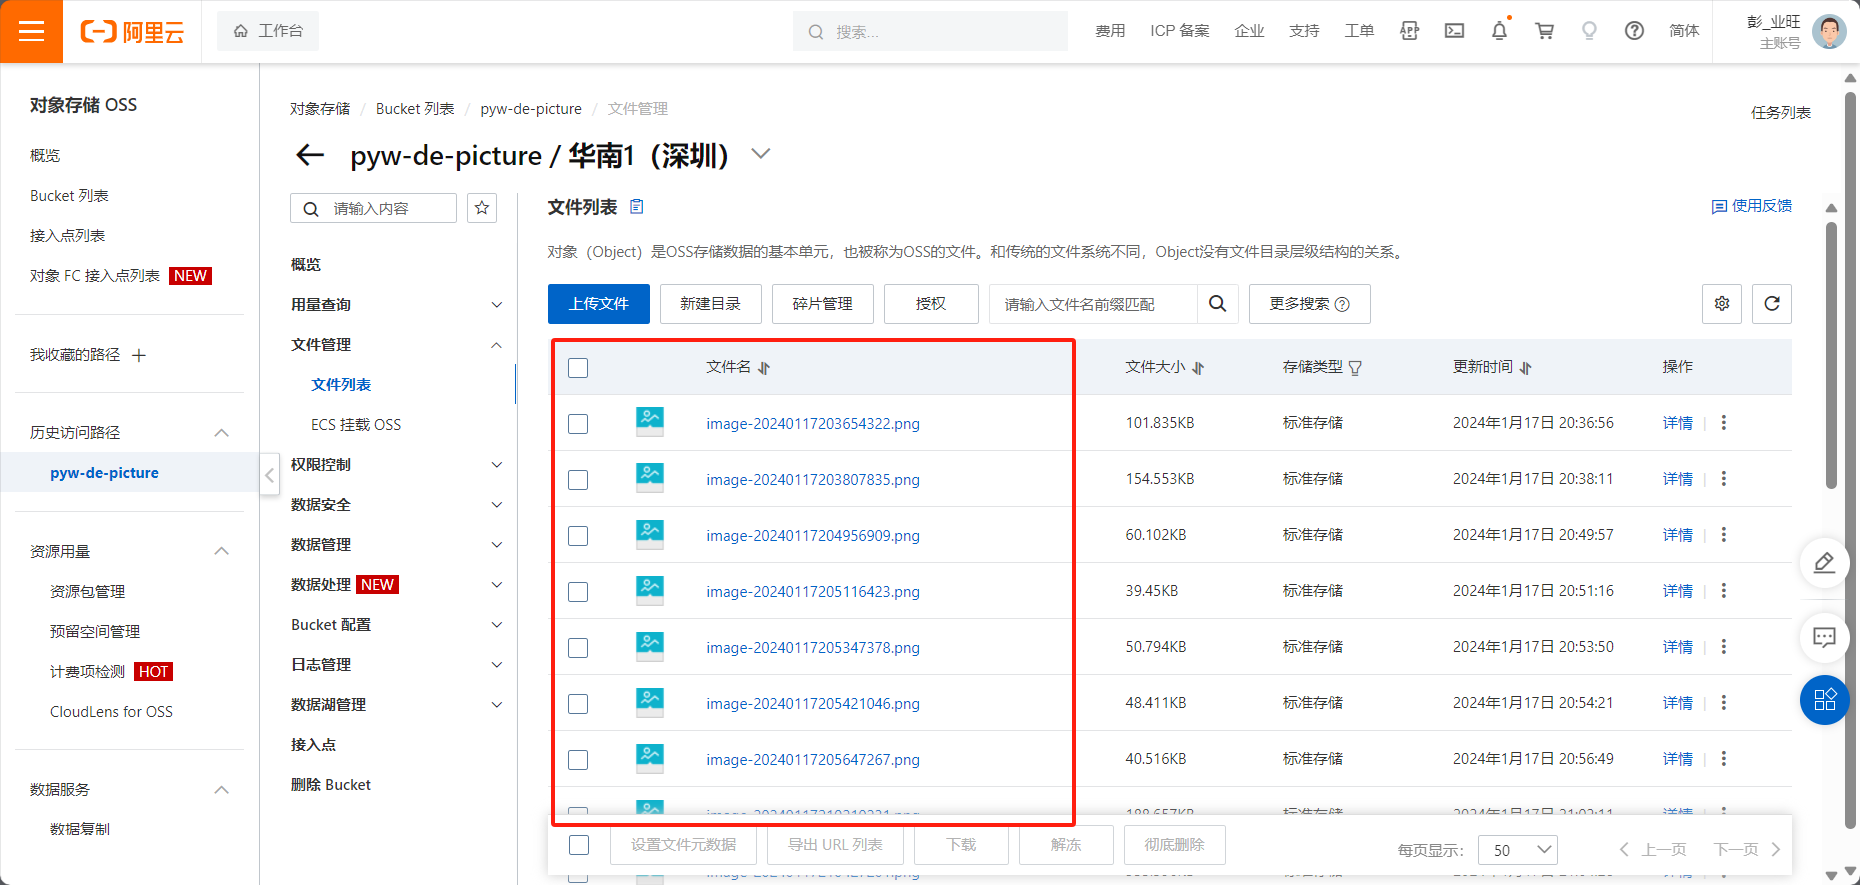1860x885 pixels.
Task: Click the back arrow beside pyw-de-picture
Action: (x=310, y=155)
